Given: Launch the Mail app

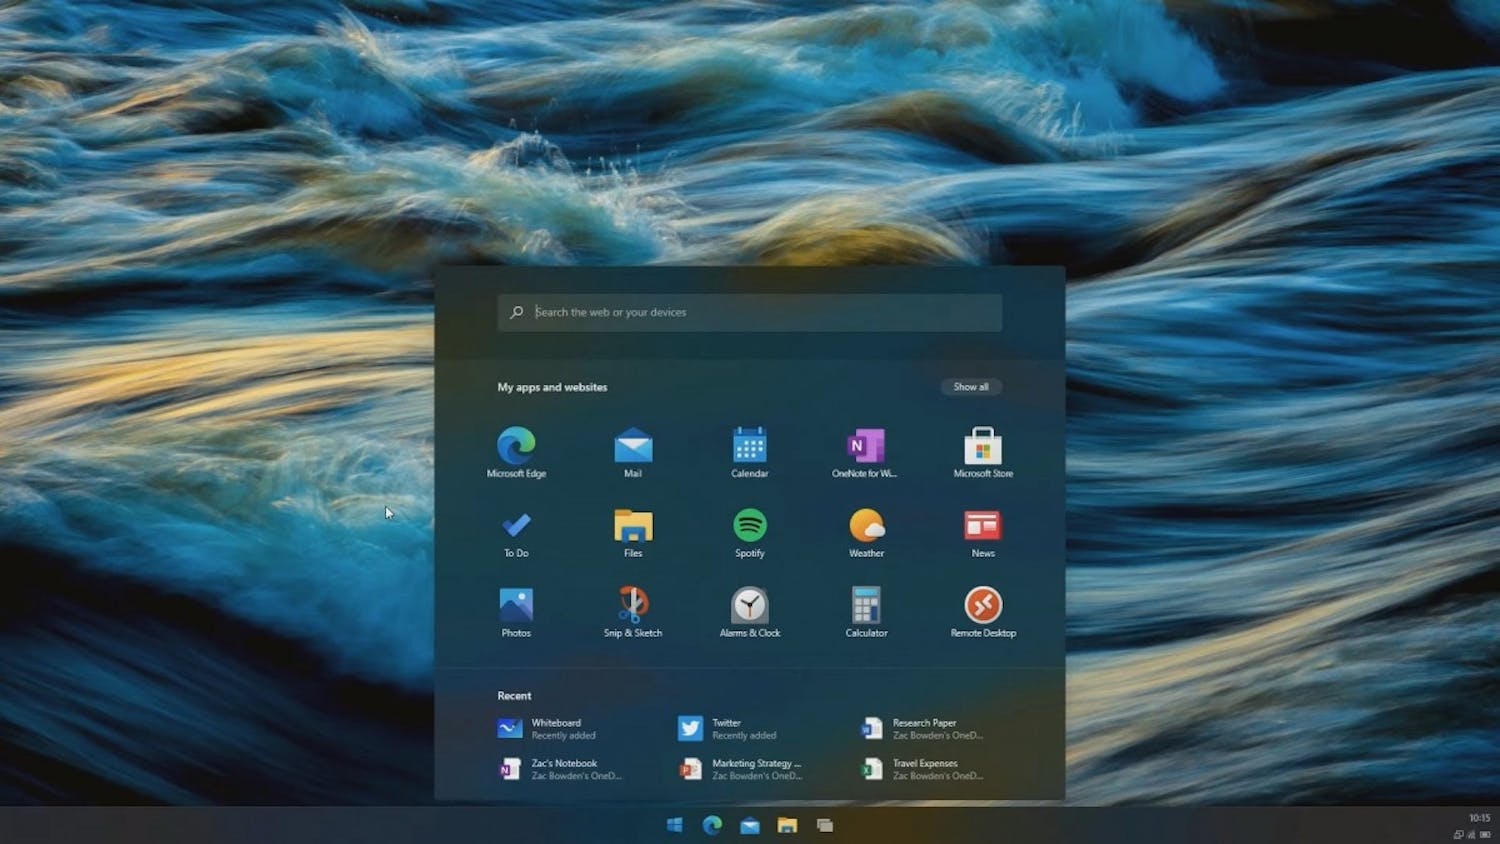Looking at the screenshot, I should coord(632,445).
